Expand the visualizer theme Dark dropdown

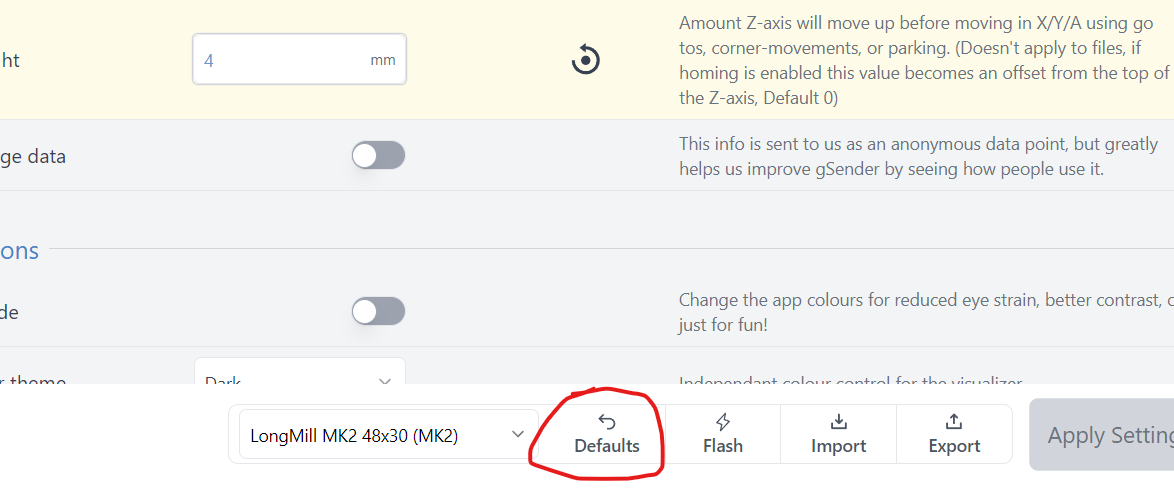coord(299,372)
